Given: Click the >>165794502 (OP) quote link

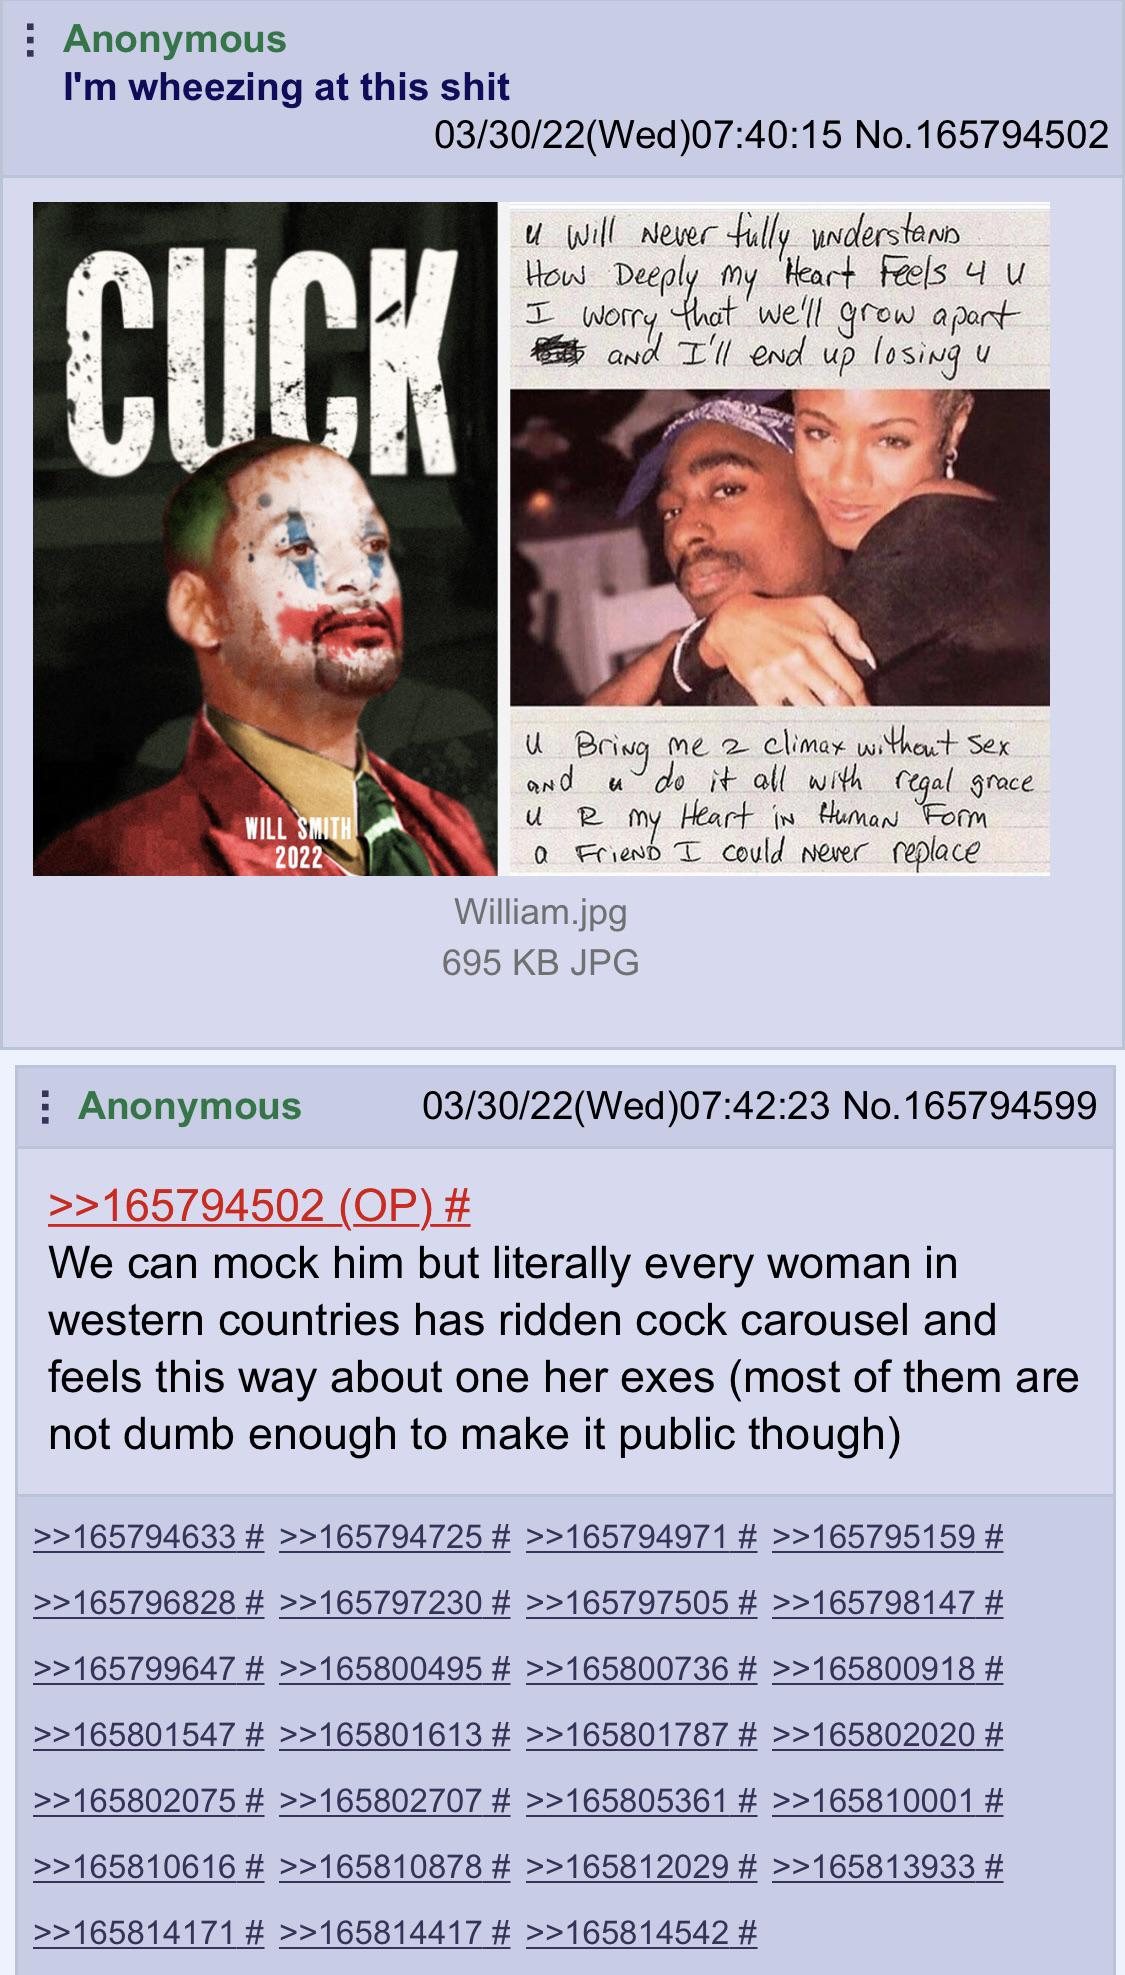Looking at the screenshot, I should [x=259, y=1205].
